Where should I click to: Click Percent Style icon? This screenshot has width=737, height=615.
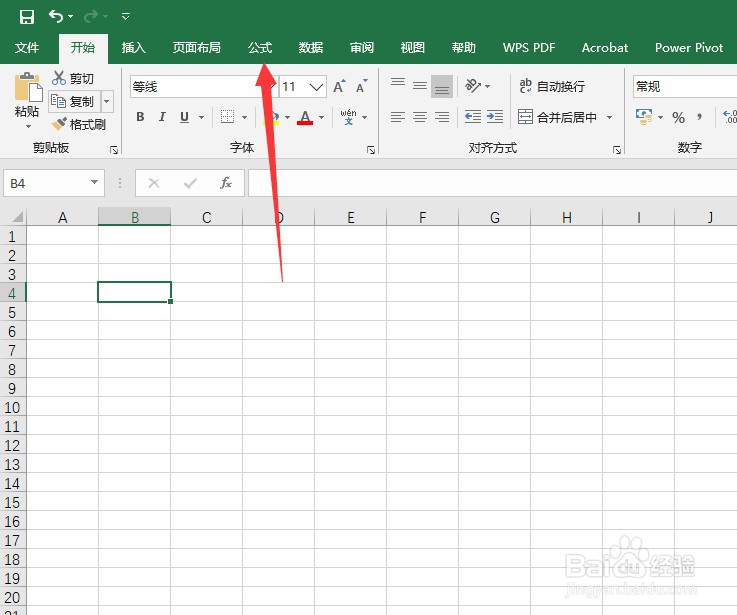pos(678,117)
